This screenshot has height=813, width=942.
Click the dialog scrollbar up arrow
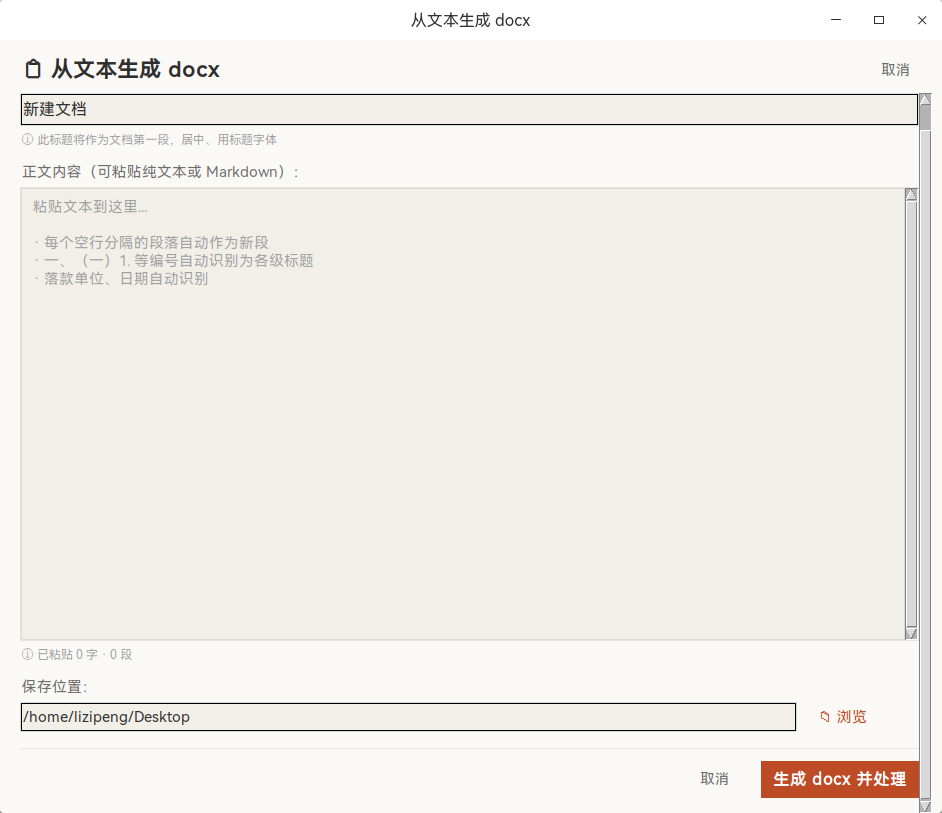click(925, 99)
